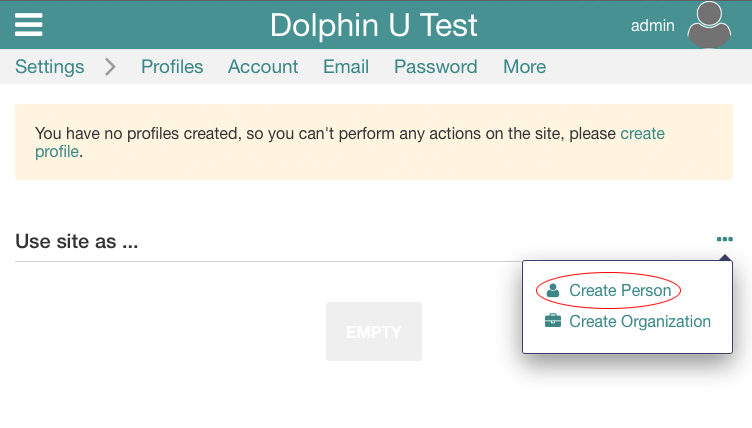Toggle the three-dots block menu icon
The width and height of the screenshot is (752, 428).
tap(725, 239)
